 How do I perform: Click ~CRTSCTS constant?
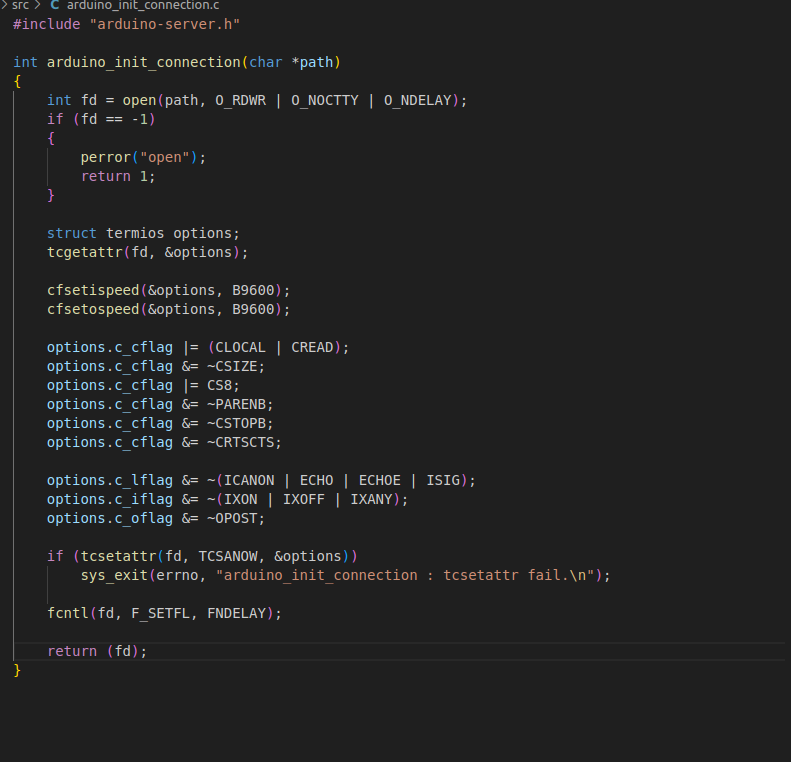tap(241, 442)
